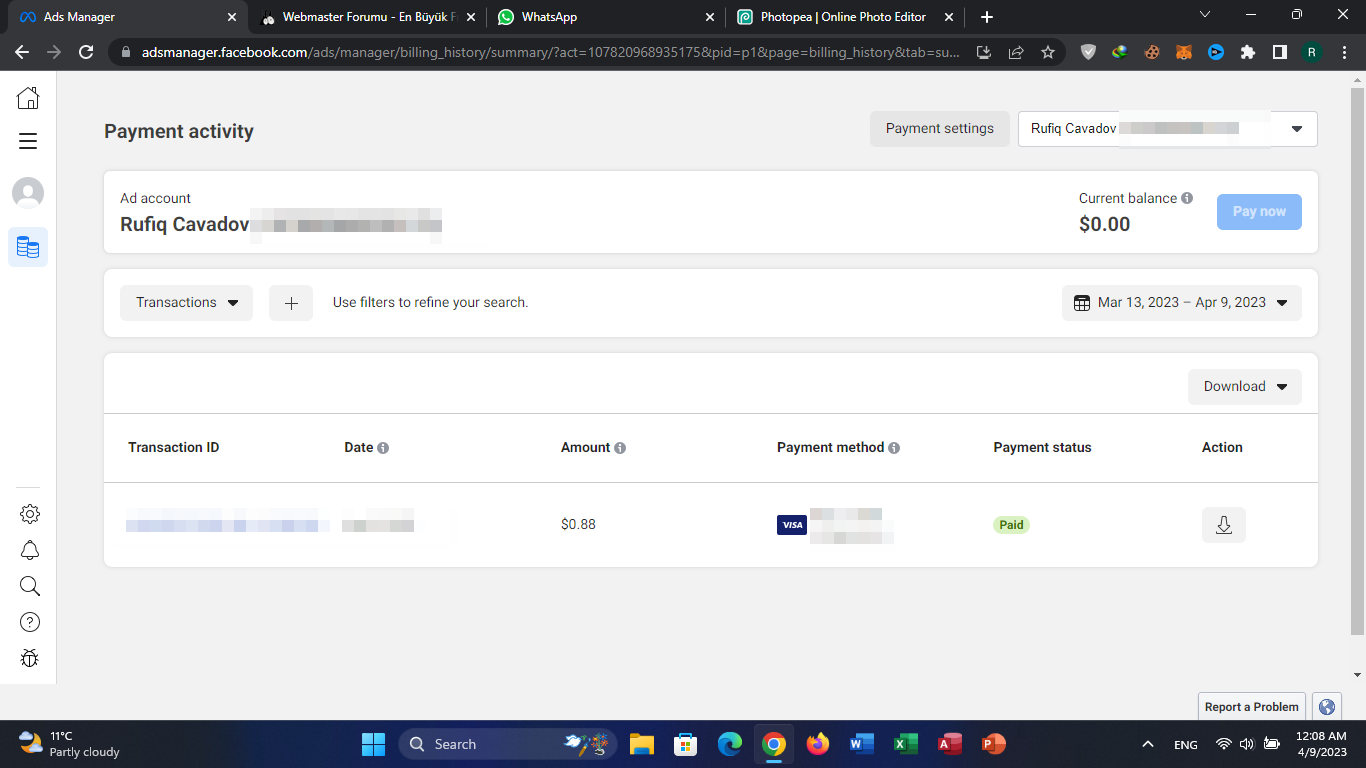Click the Payment status column header

click(x=1042, y=448)
